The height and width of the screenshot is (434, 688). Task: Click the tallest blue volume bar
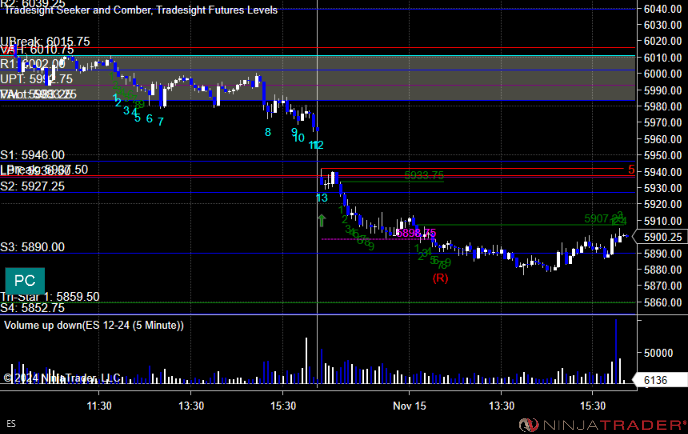(616, 352)
